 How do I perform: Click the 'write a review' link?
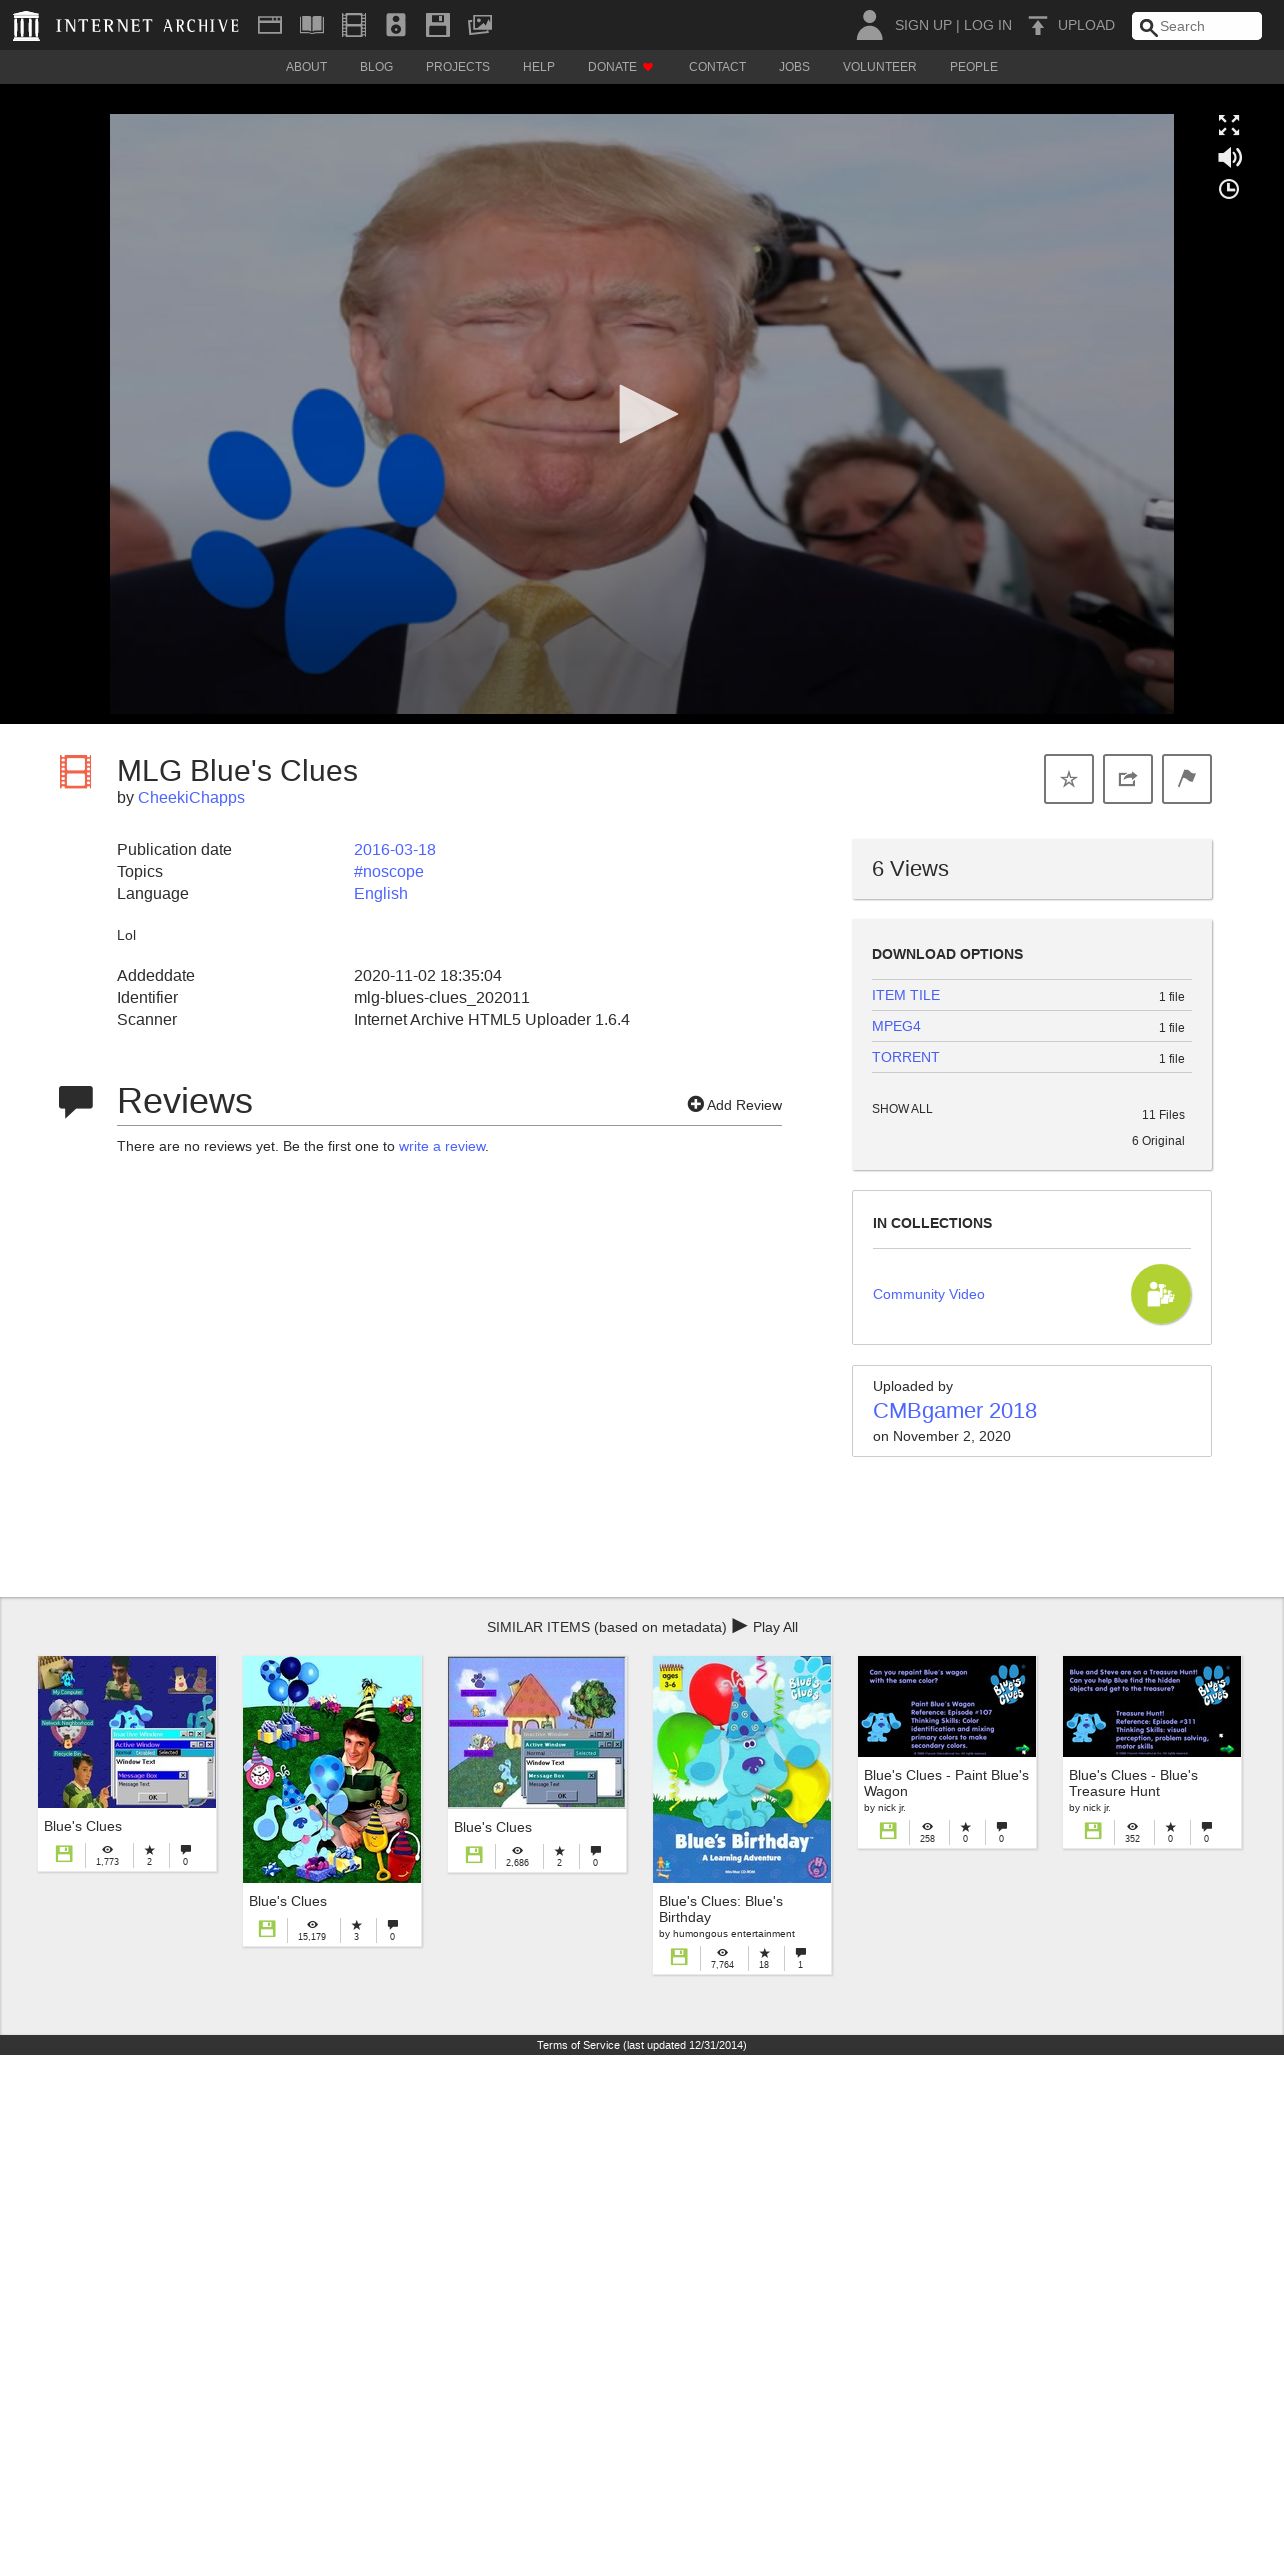click(x=442, y=1146)
